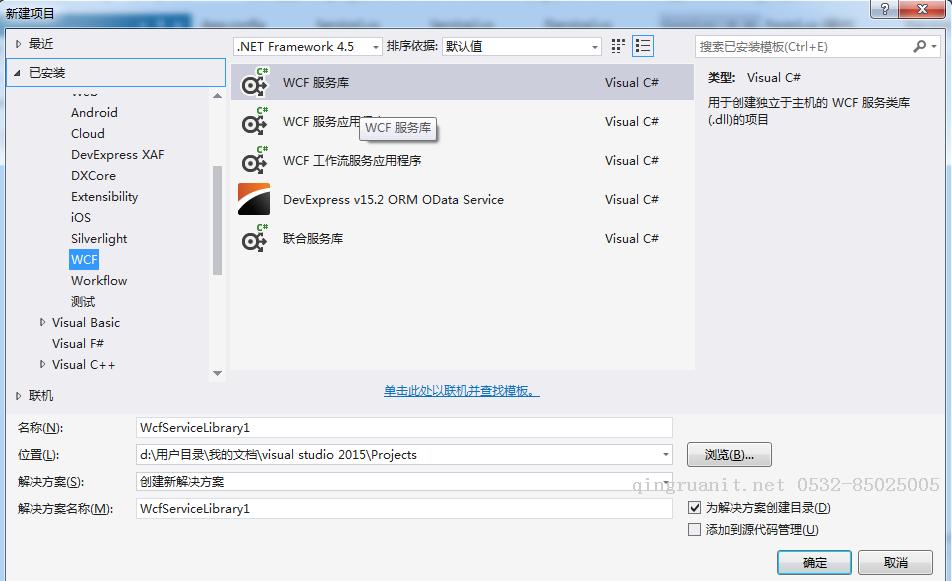This screenshot has width=952, height=581.
Task: Select DXCore category
Action: 93,175
